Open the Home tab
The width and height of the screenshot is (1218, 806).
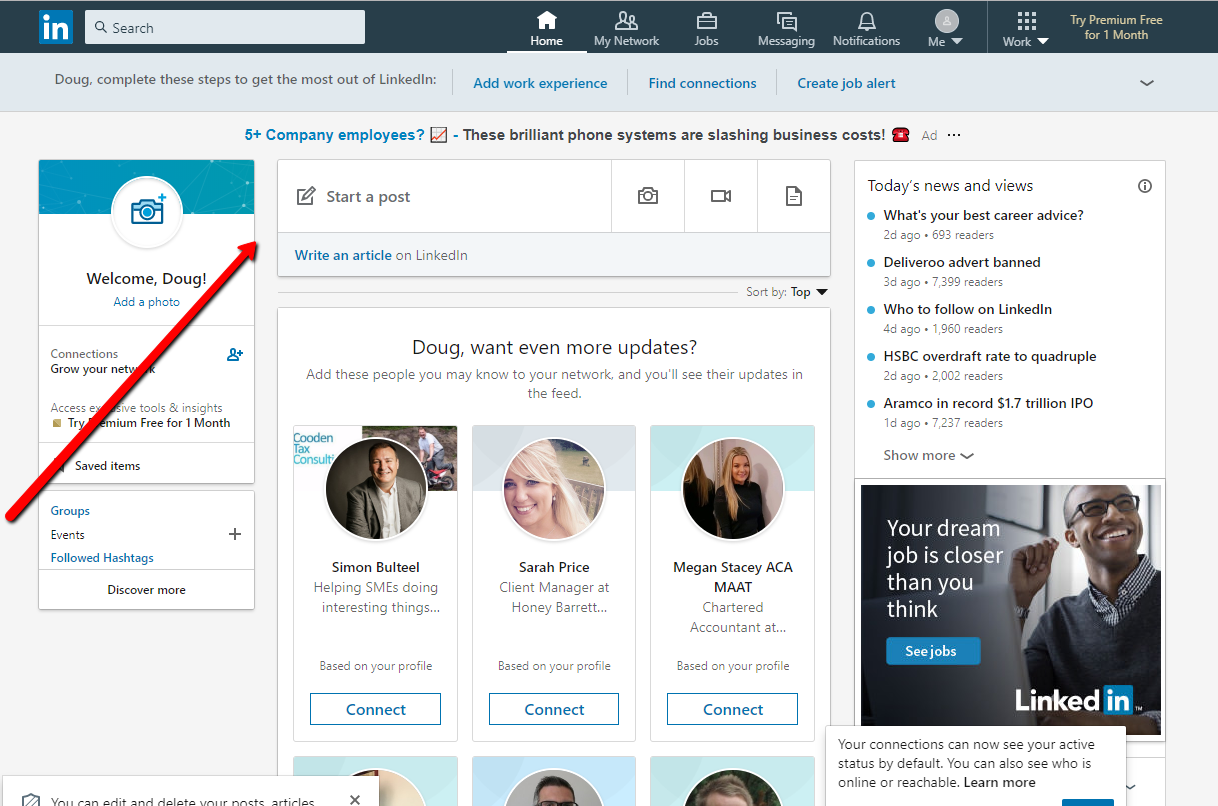pyautogui.click(x=546, y=29)
